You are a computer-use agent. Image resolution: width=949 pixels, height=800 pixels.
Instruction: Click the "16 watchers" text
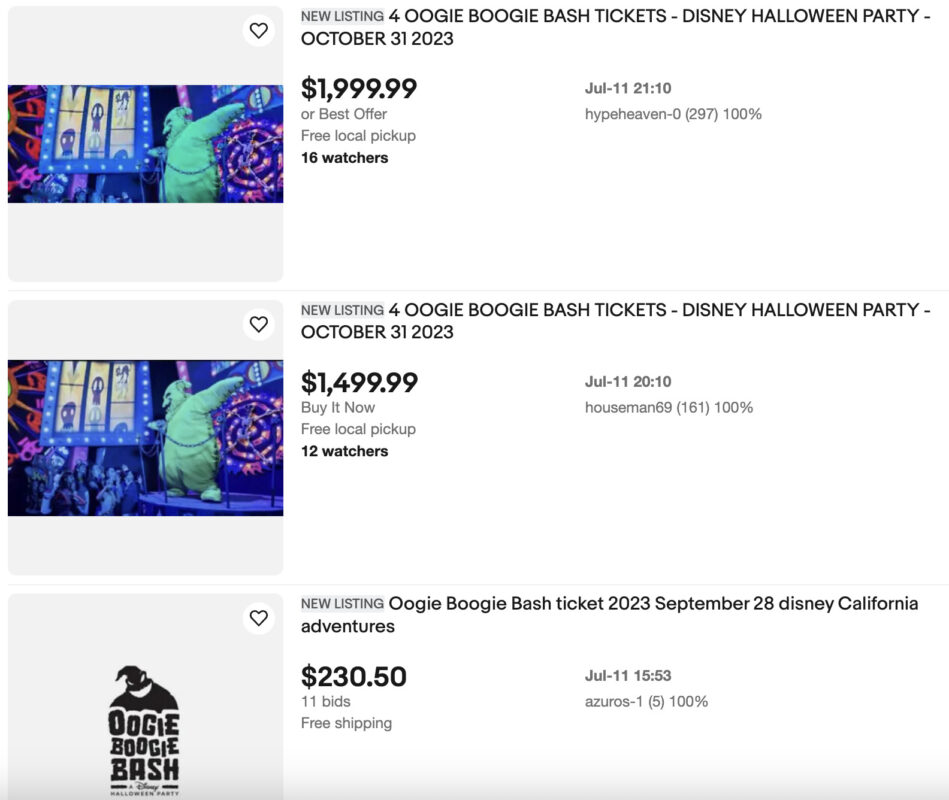click(x=344, y=158)
